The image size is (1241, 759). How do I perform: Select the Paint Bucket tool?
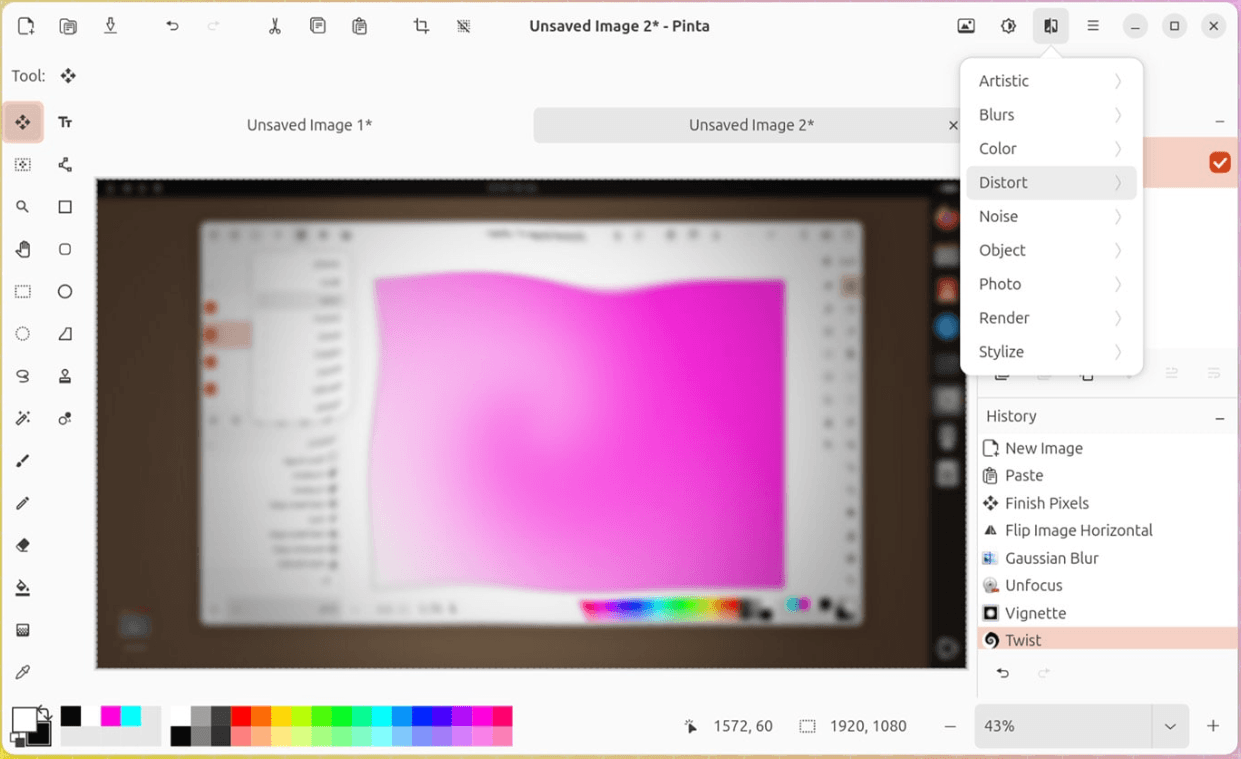23,588
